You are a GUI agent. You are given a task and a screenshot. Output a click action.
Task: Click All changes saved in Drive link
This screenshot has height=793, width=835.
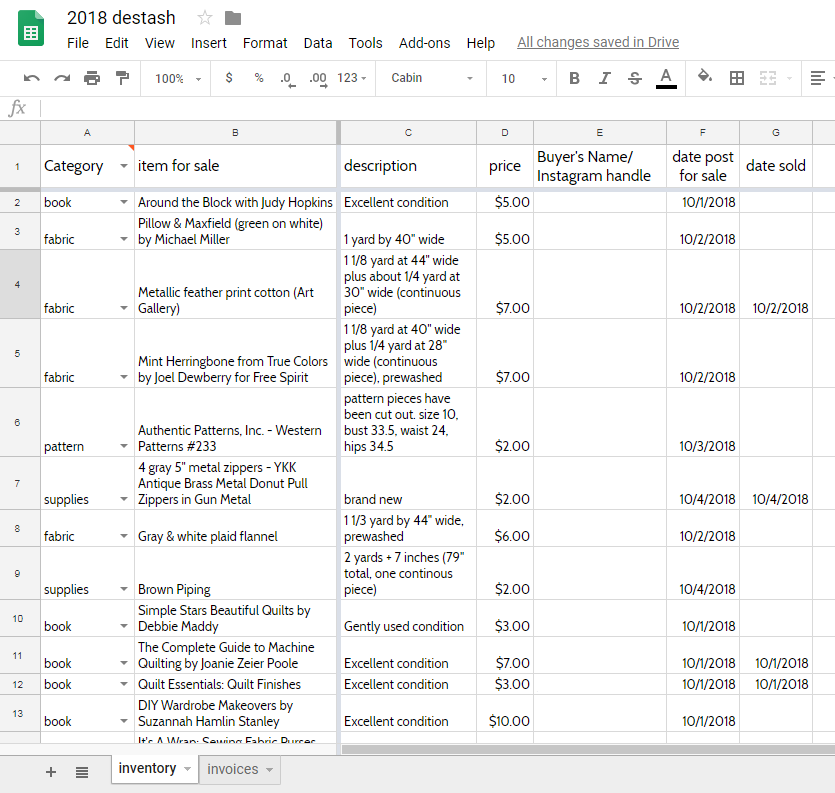coord(598,43)
